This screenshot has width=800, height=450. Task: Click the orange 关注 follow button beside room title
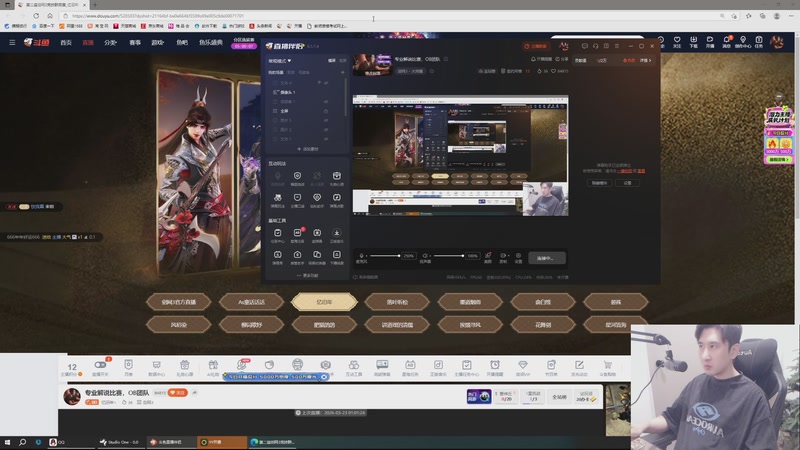point(178,393)
